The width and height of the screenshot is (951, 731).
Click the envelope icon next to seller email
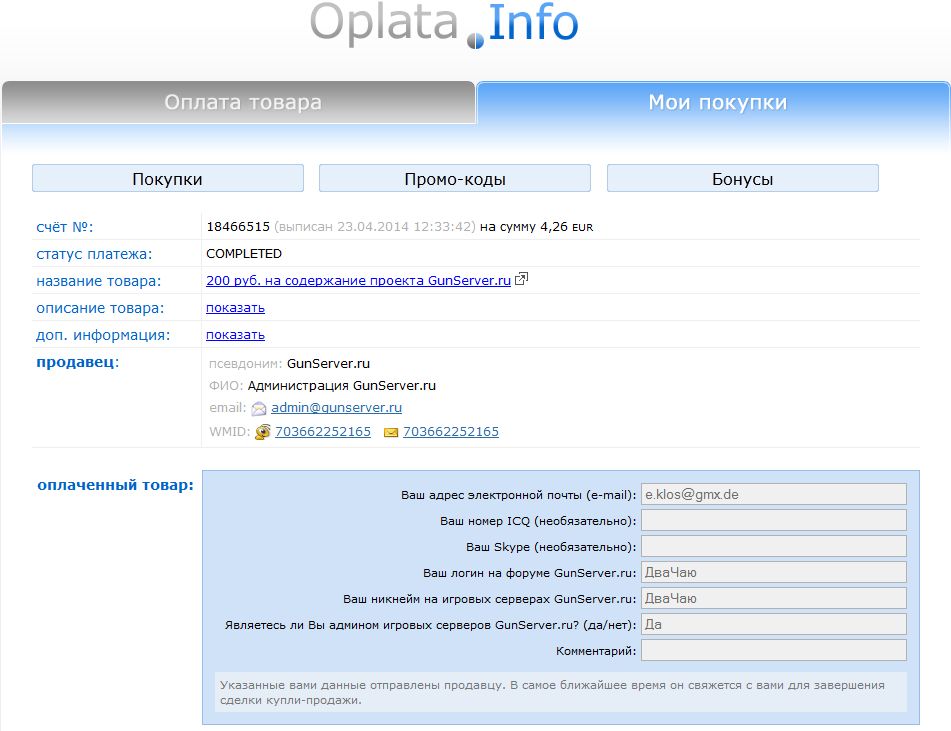(x=259, y=408)
